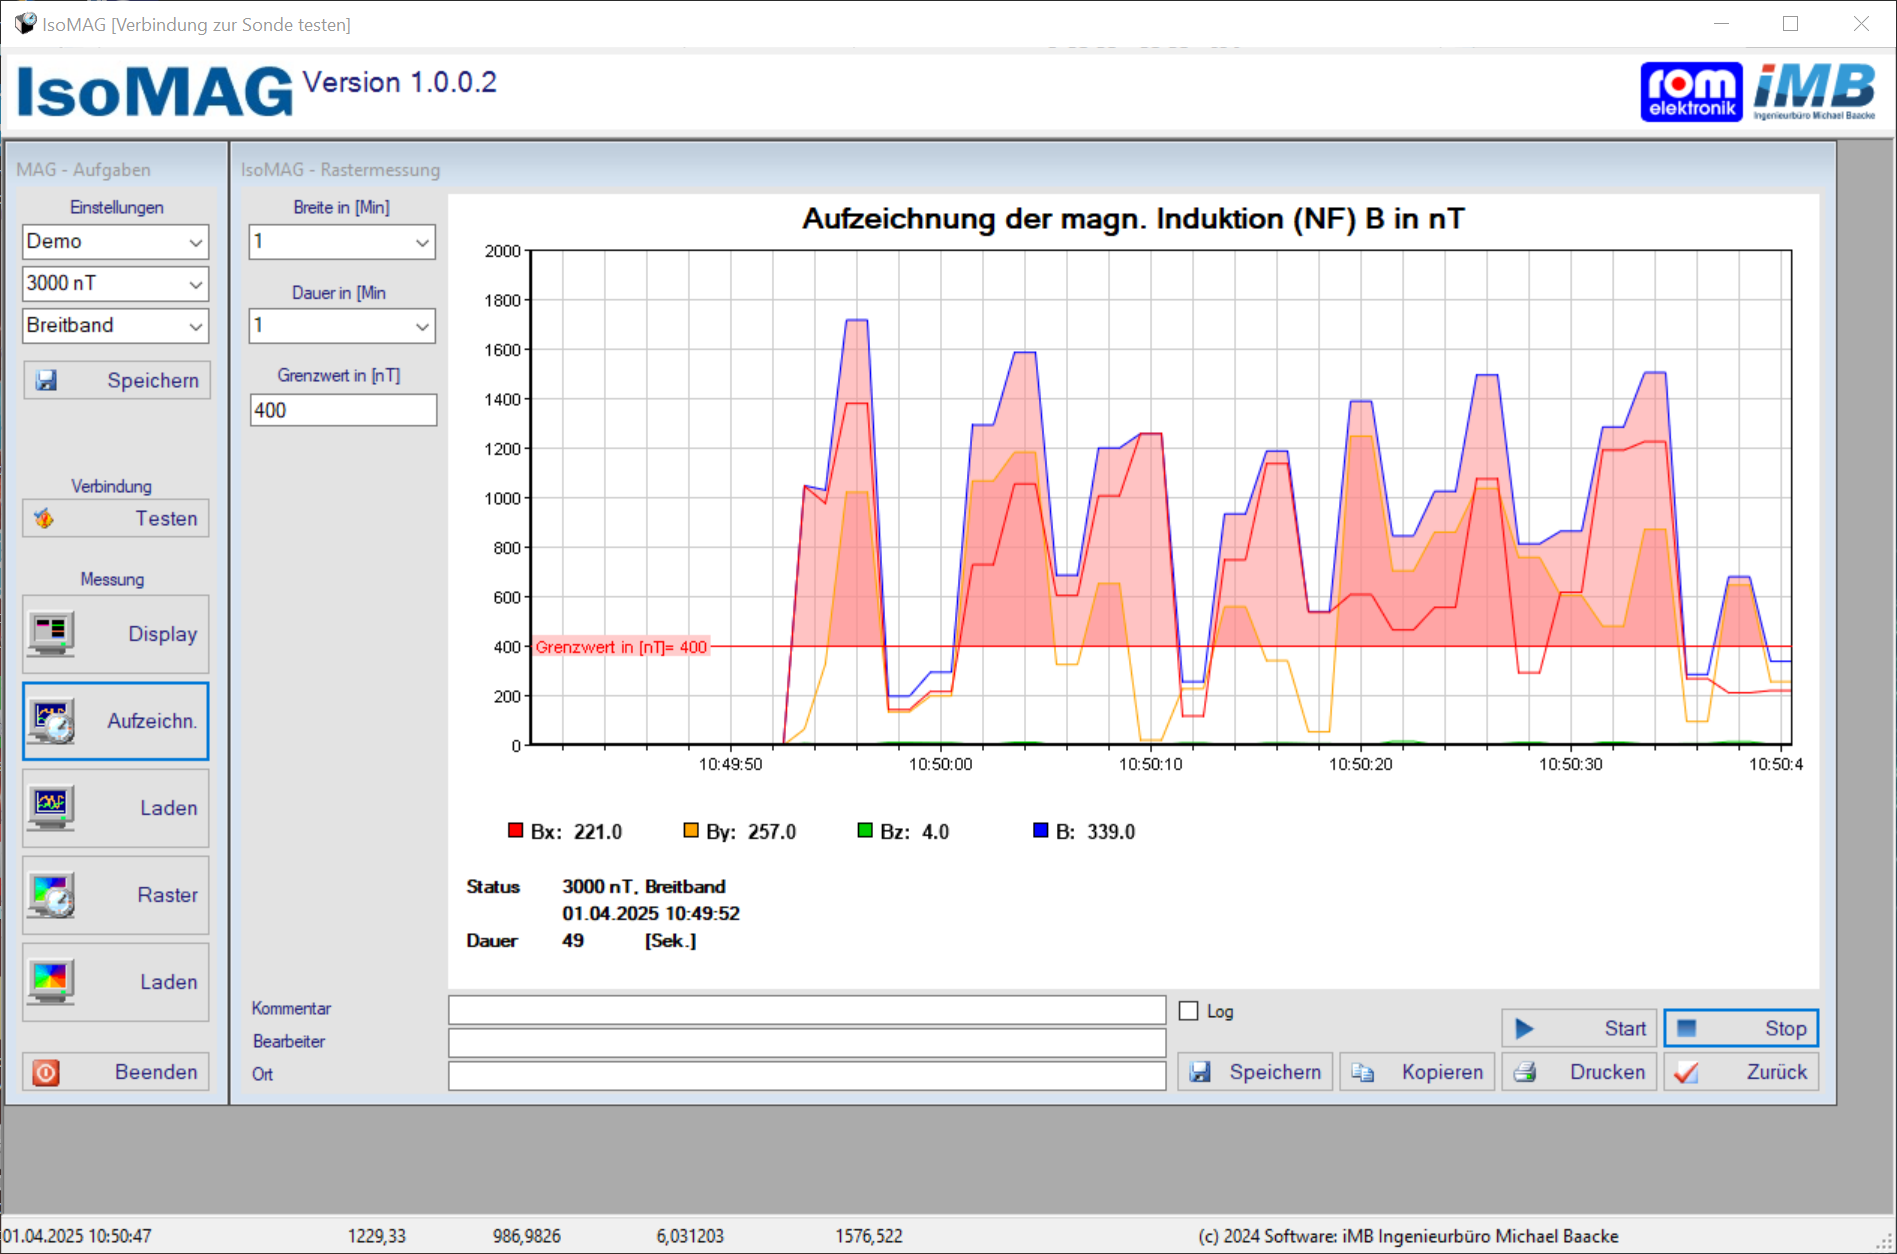Screen dimensions: 1897x1254
Task: Click the Grenzwert in nT input field
Action: [x=343, y=410]
